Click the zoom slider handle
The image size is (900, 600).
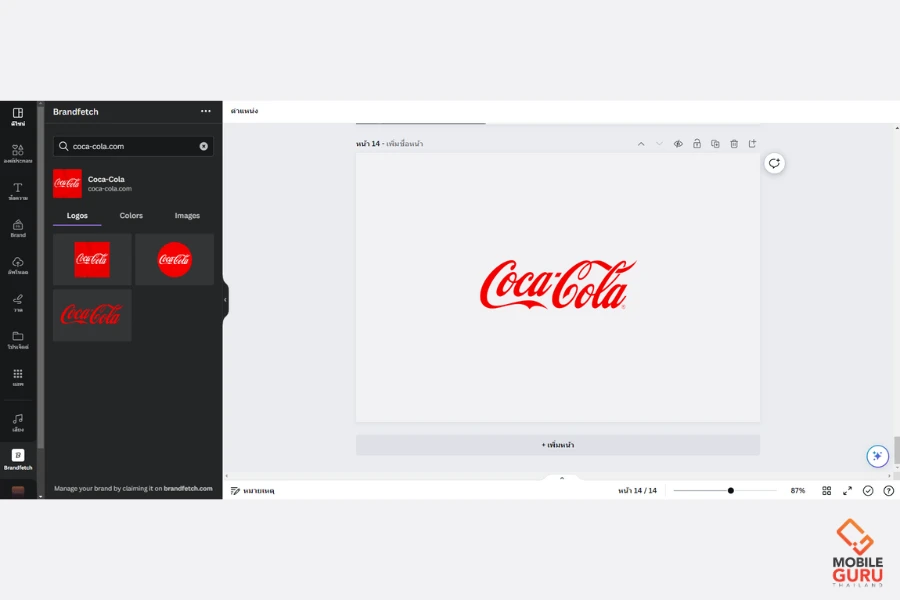pyautogui.click(x=731, y=491)
